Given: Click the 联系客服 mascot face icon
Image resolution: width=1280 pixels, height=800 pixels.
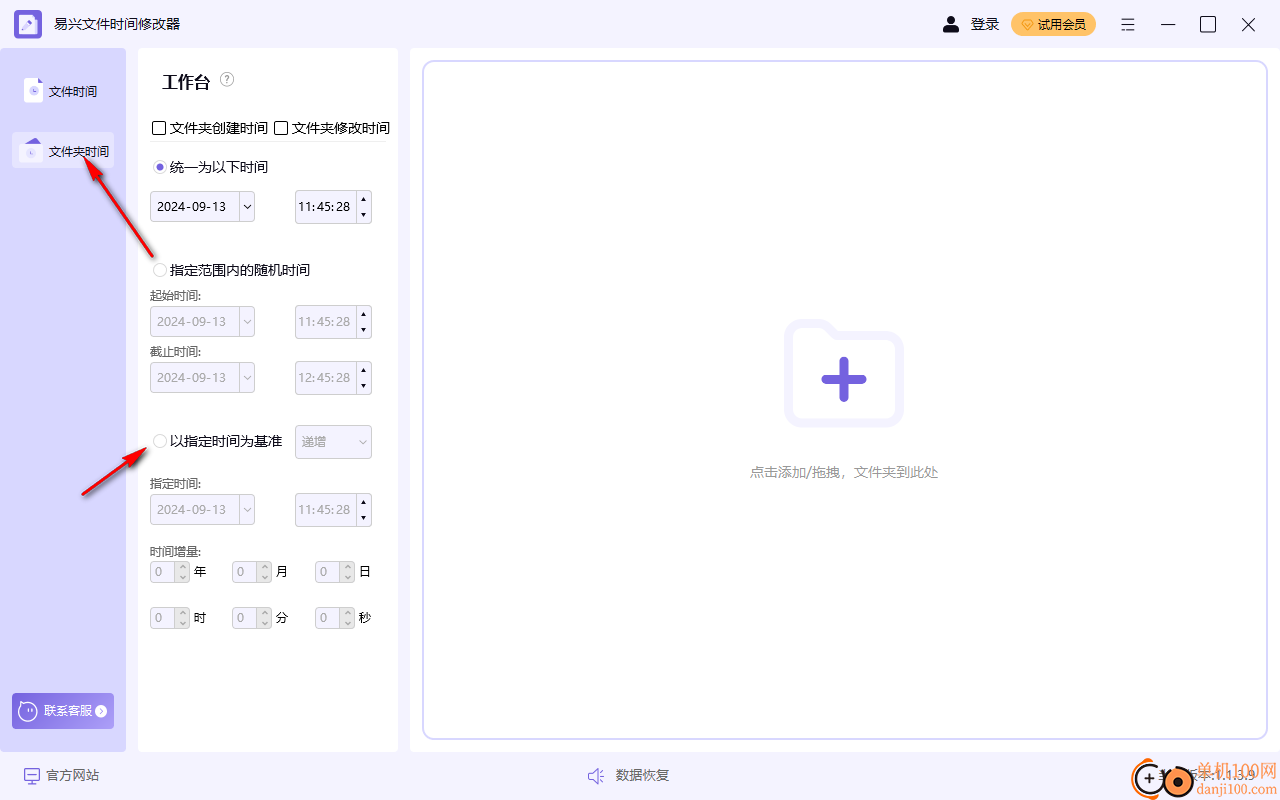Looking at the screenshot, I should click(x=28, y=711).
